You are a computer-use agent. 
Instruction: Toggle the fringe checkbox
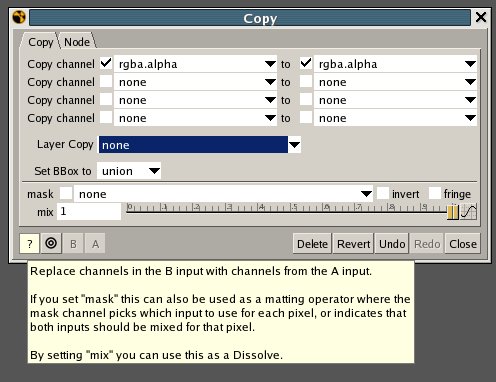click(x=435, y=193)
